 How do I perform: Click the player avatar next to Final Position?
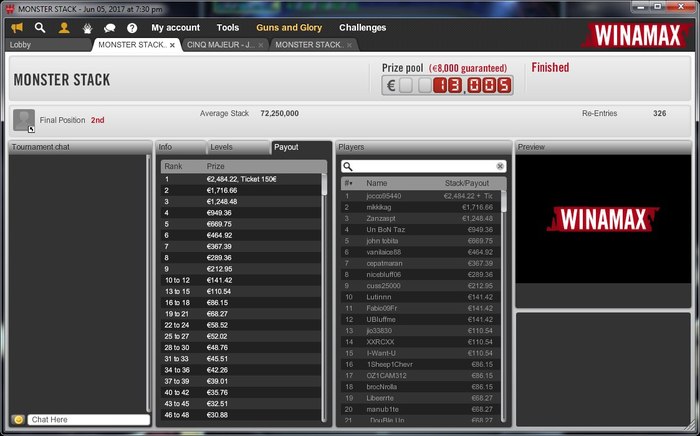[24, 120]
